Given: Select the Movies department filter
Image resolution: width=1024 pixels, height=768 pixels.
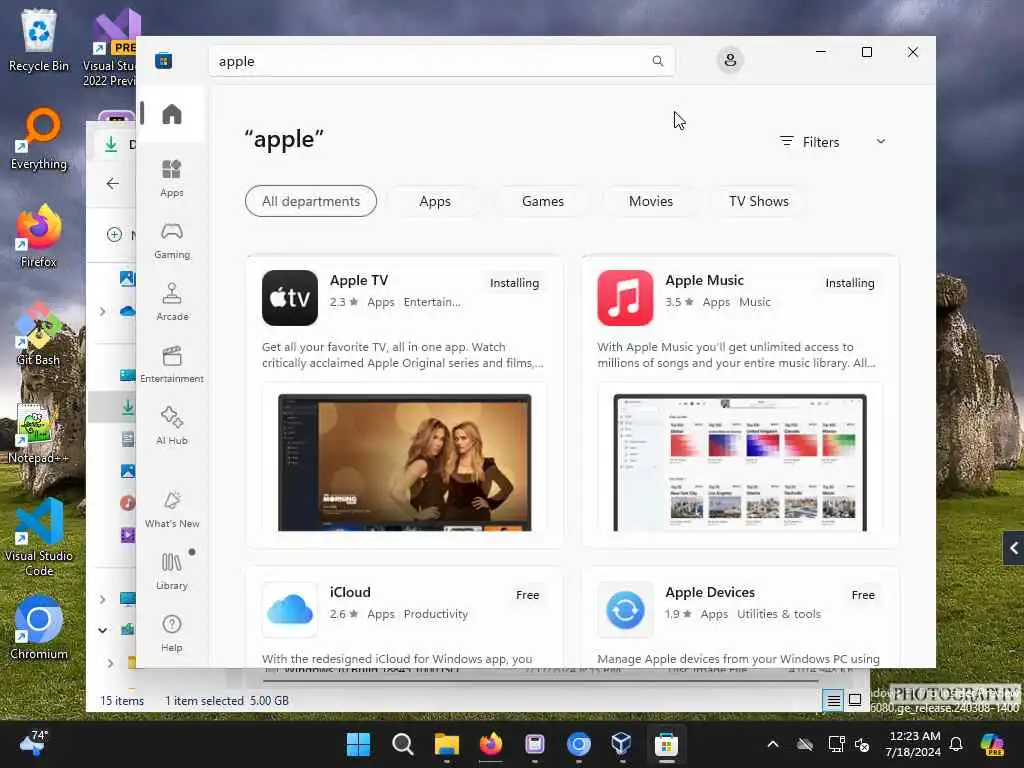Looking at the screenshot, I should [x=650, y=201].
